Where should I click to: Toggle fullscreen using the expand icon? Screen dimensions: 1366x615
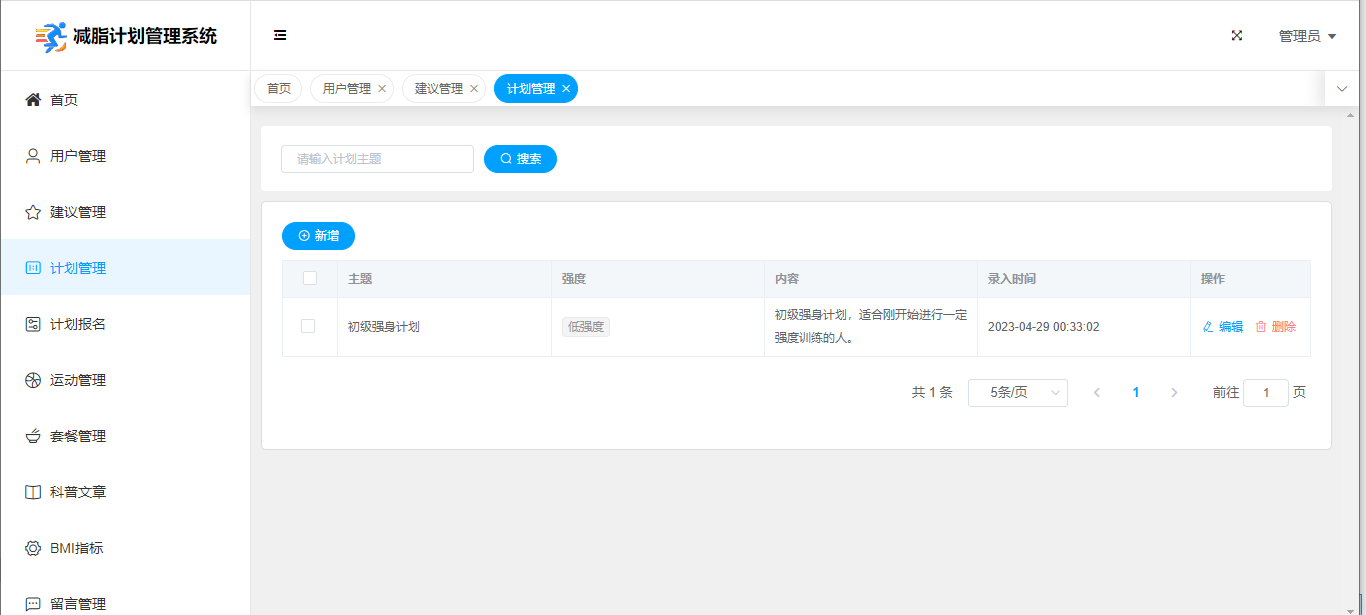pos(1237,35)
